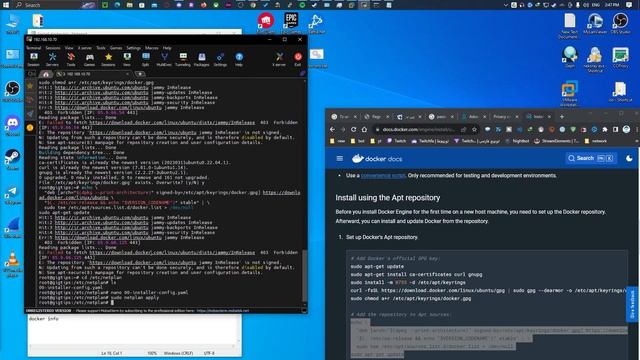
Task: Click the docker docs logo
Action: point(377,158)
